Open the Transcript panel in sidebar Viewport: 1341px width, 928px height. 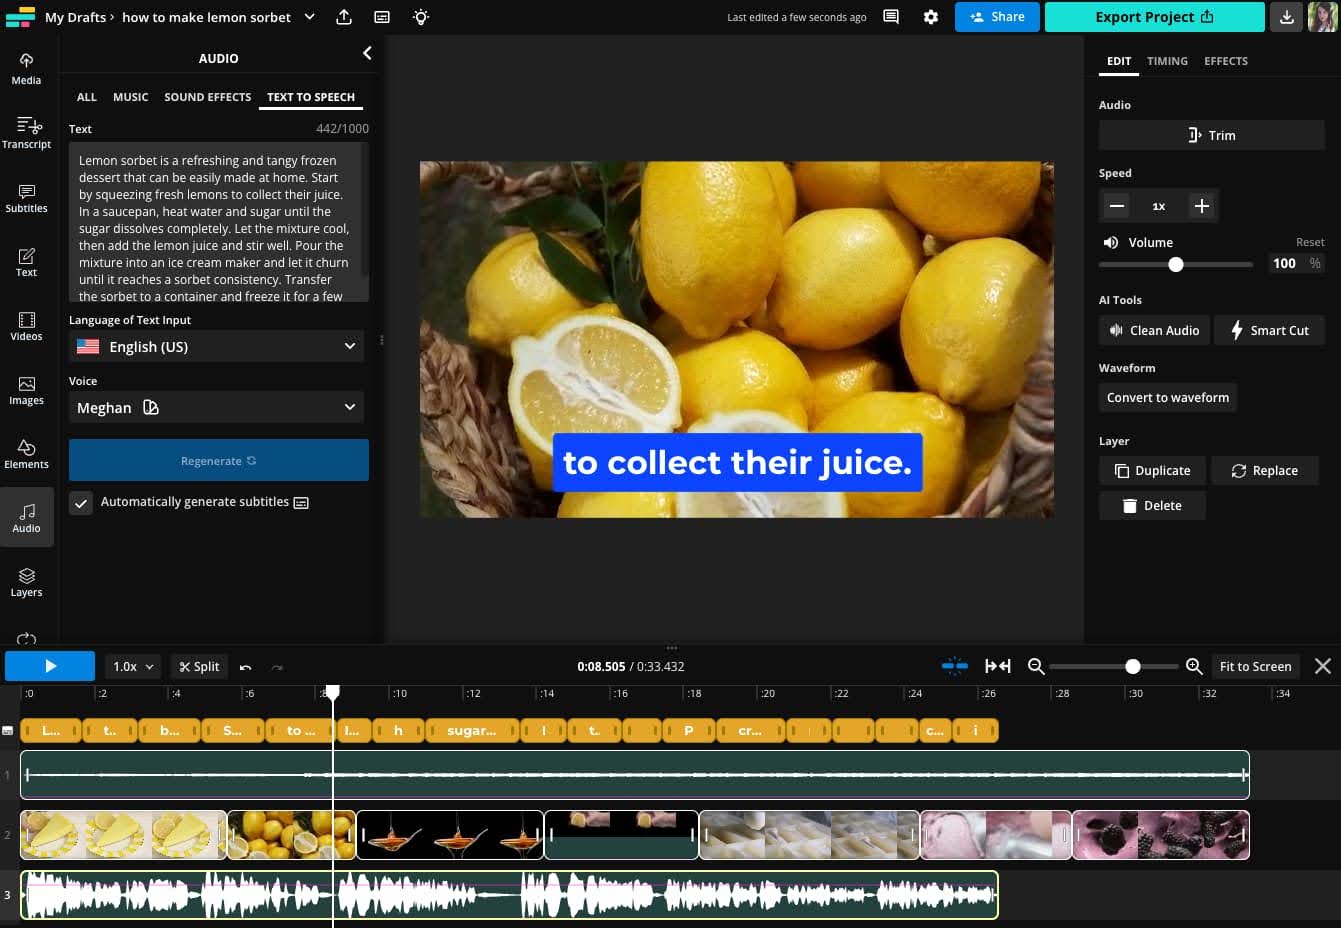[x=26, y=132]
